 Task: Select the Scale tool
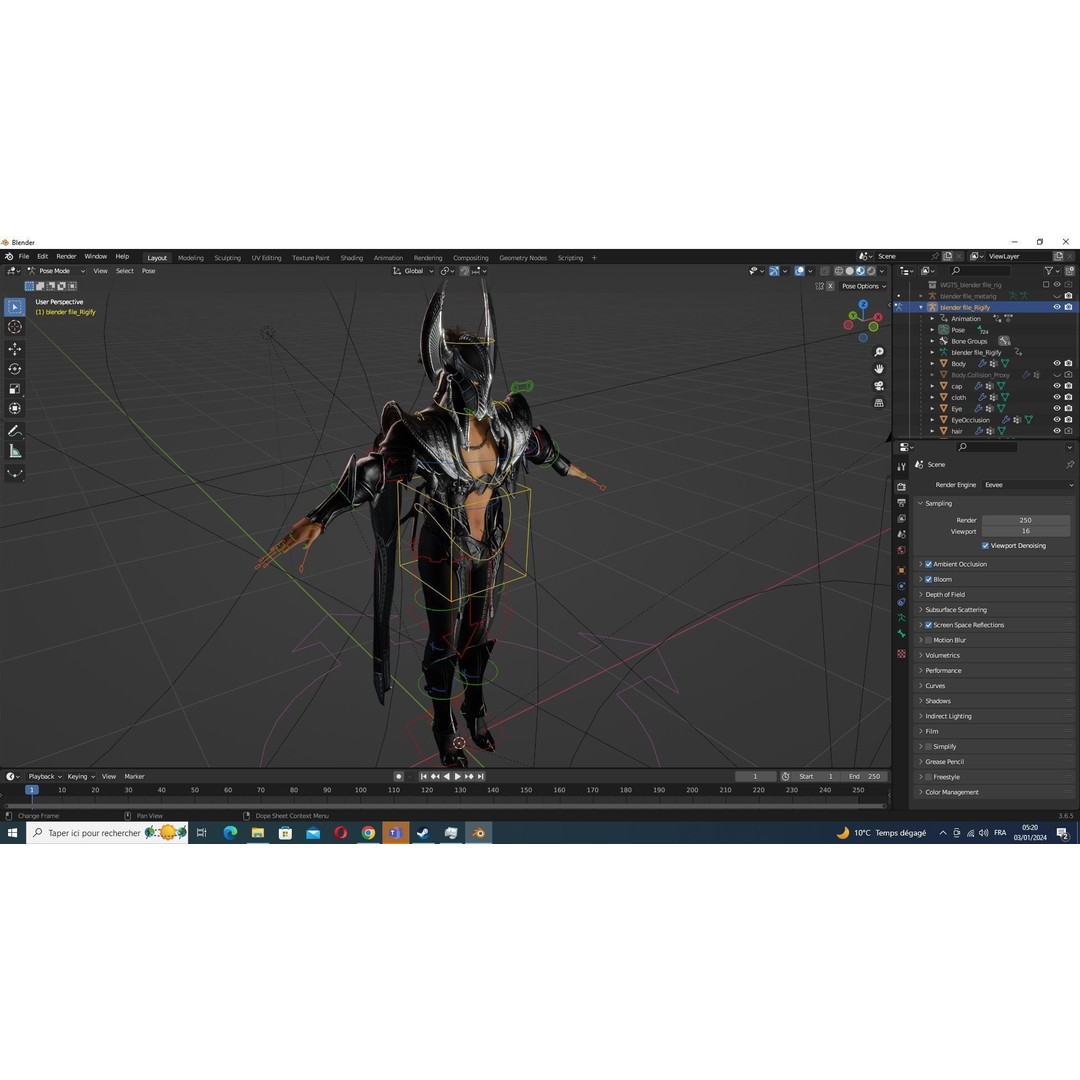[x=14, y=389]
